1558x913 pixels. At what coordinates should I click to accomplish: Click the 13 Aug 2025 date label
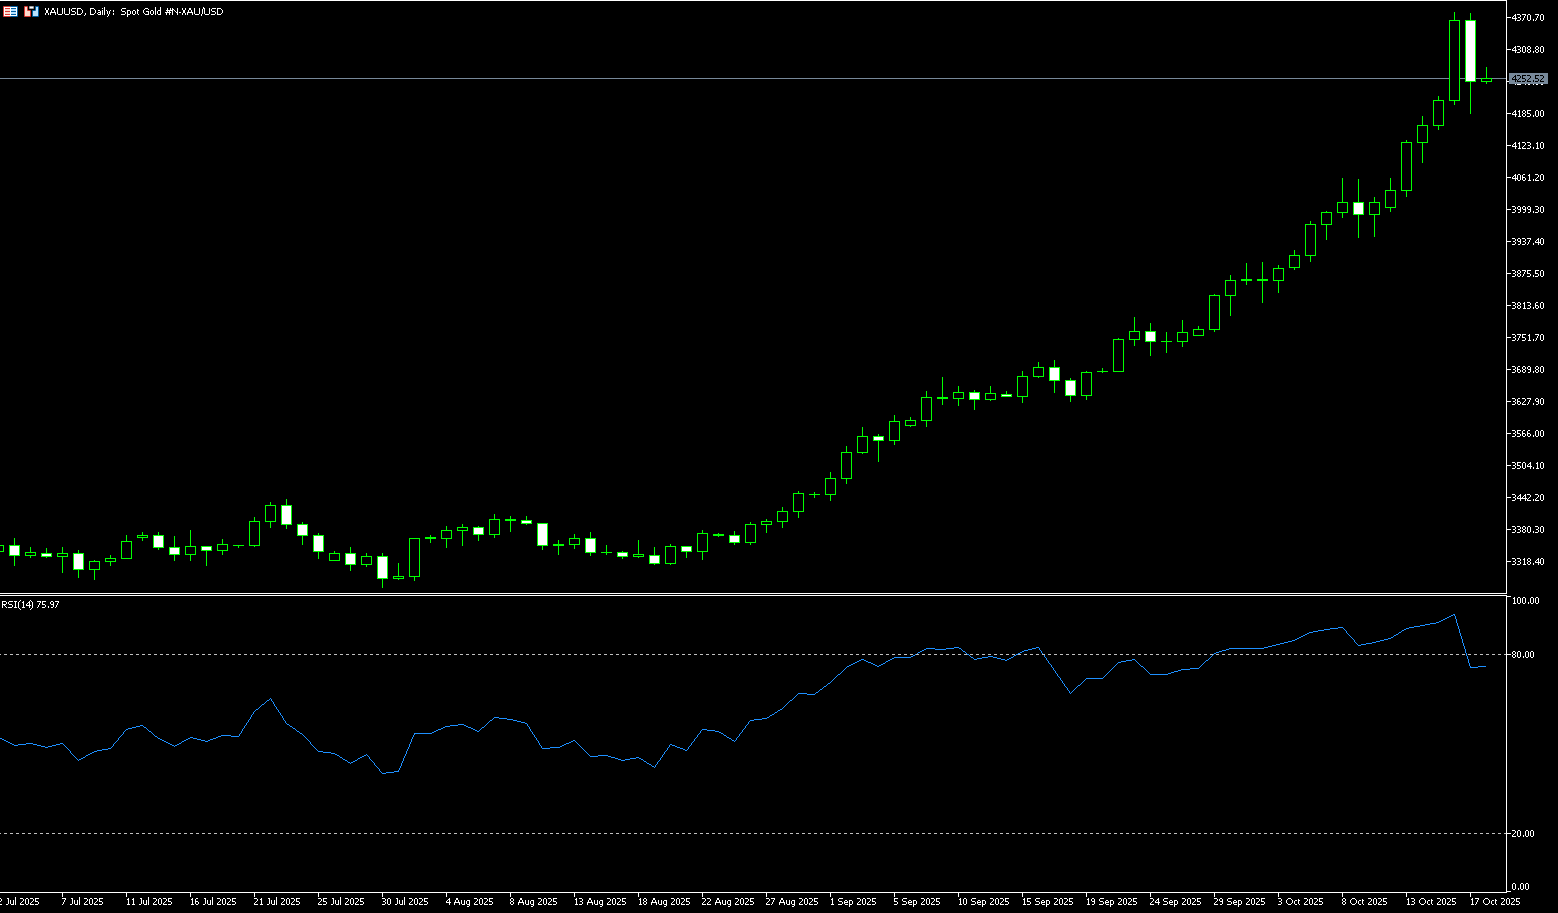coord(597,902)
